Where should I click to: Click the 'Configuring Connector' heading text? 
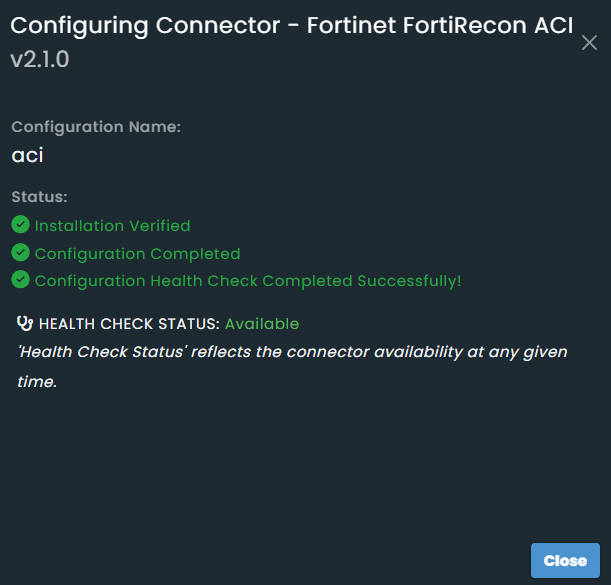(x=142, y=26)
